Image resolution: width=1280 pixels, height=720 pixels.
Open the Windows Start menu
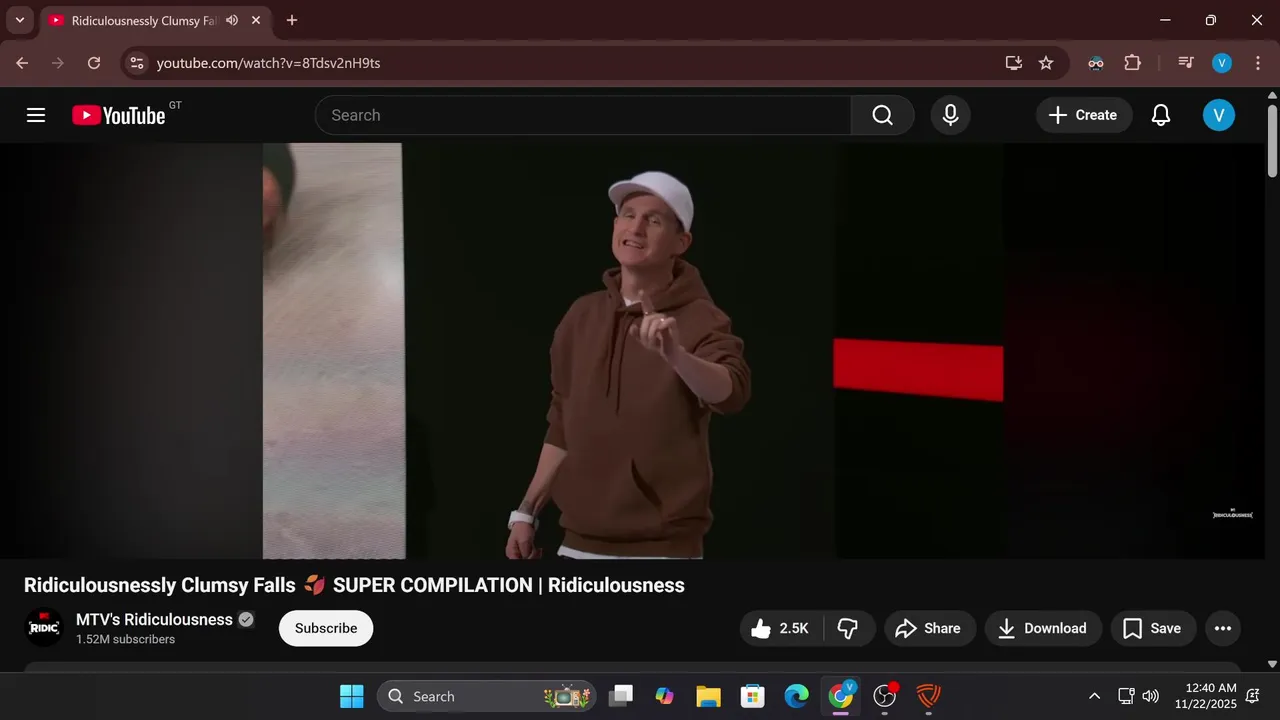(x=352, y=696)
